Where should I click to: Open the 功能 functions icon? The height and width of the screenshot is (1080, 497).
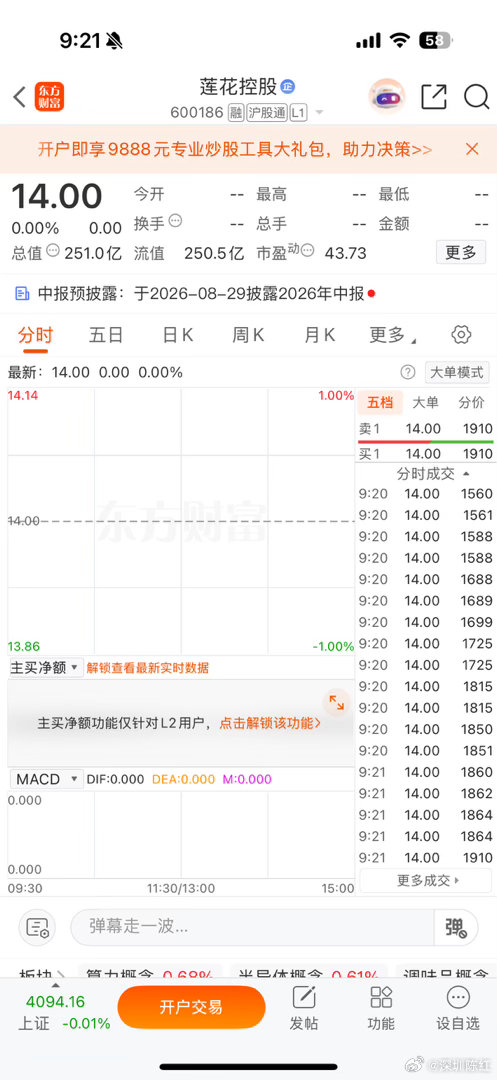(x=381, y=1008)
